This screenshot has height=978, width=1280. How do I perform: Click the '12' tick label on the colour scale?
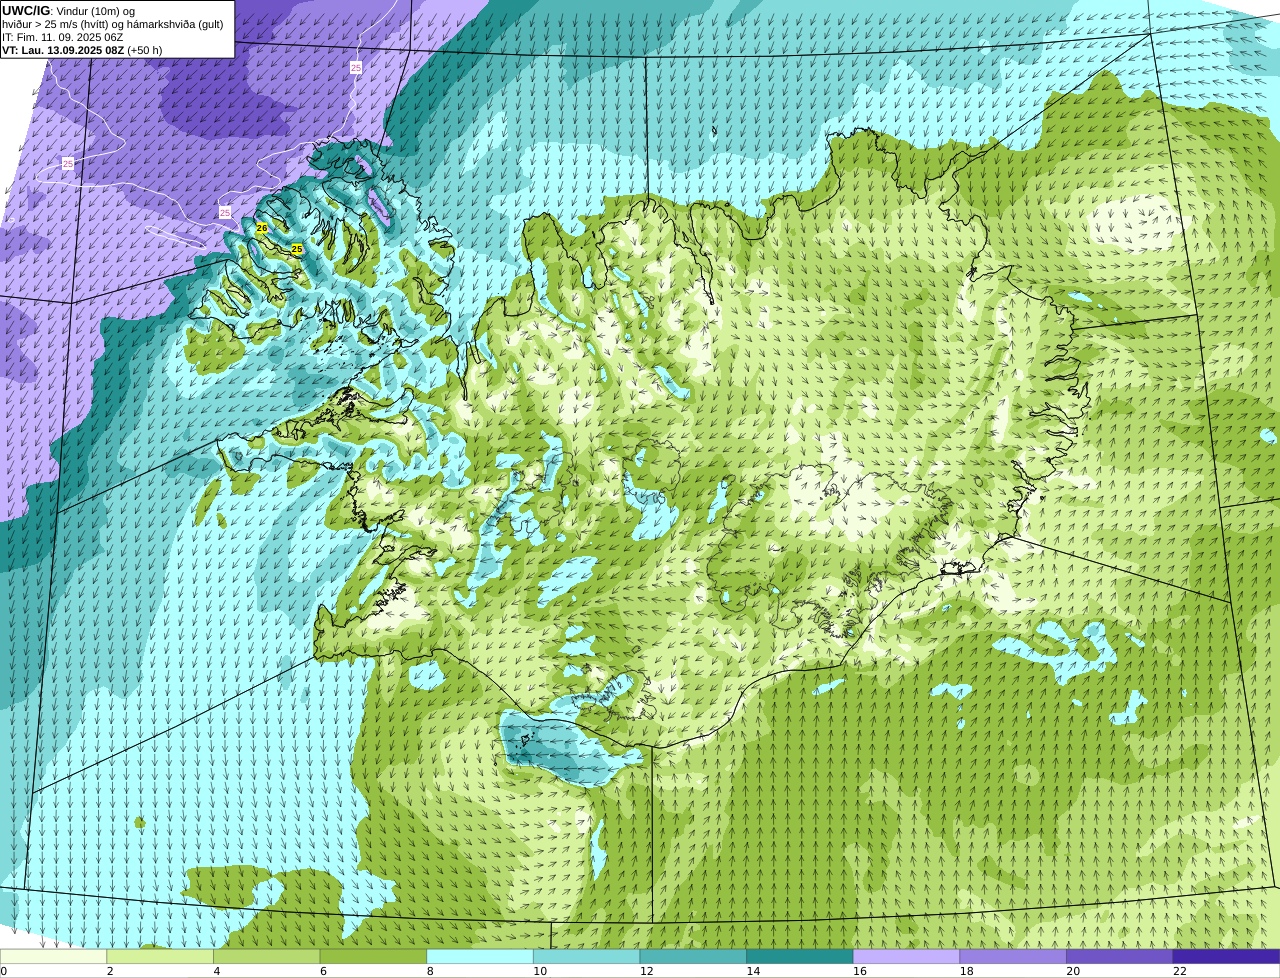pos(646,971)
